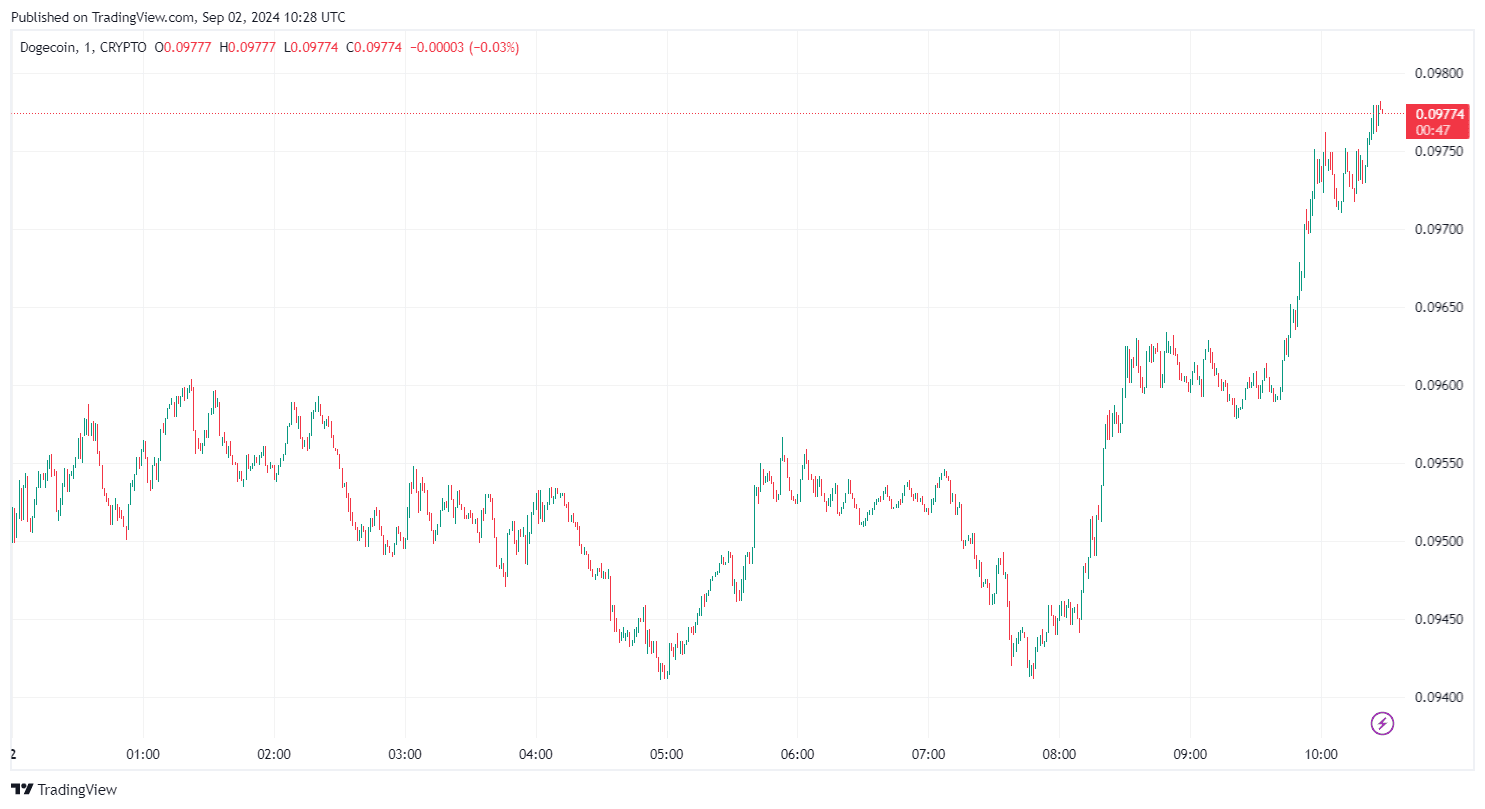
Task: Click the 0.09800 price axis label
Action: (1438, 73)
